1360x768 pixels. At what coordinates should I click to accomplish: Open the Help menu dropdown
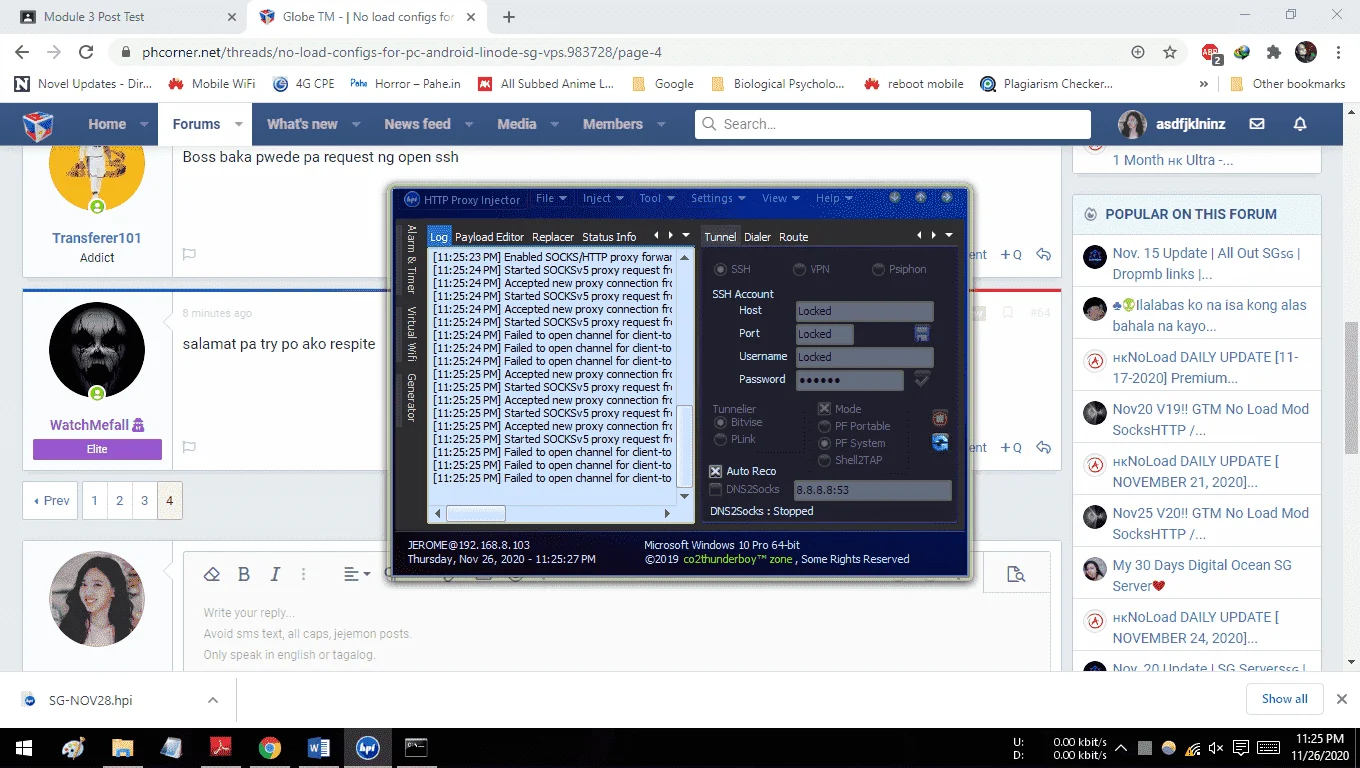coord(833,198)
